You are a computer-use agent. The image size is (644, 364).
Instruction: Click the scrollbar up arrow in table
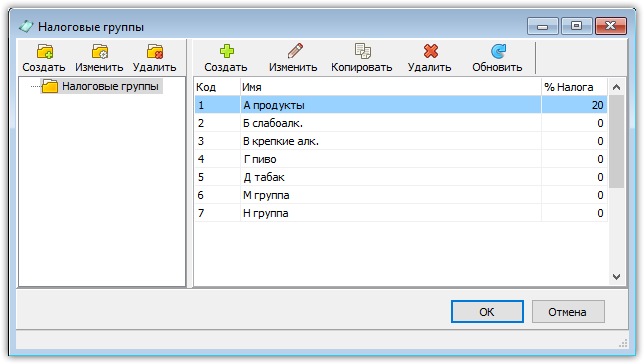(x=616, y=87)
